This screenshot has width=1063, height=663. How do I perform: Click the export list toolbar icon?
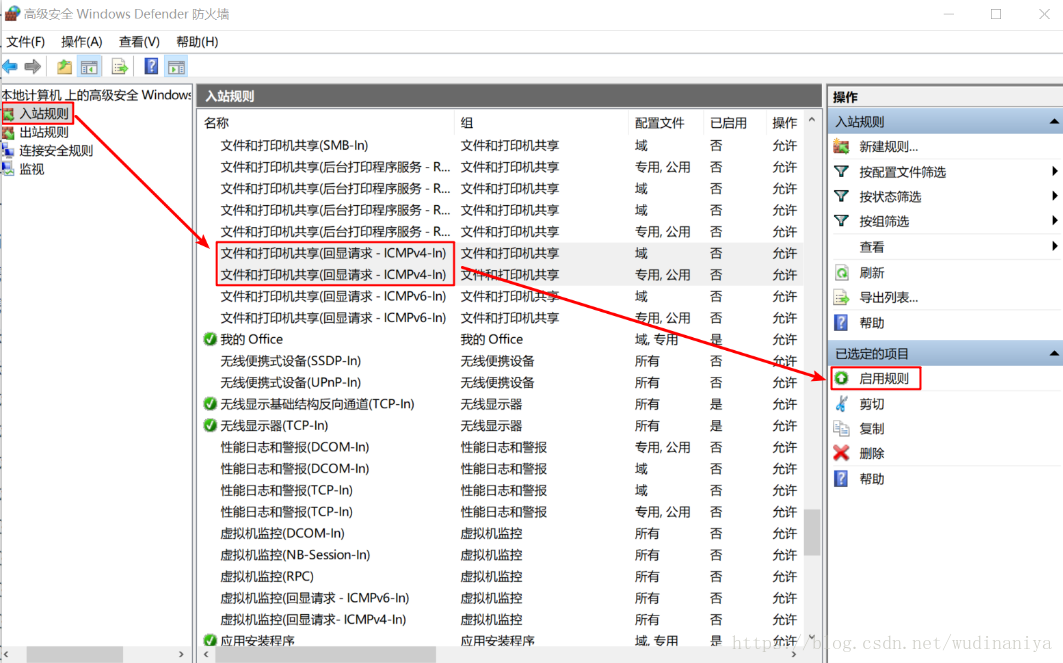tap(120, 66)
